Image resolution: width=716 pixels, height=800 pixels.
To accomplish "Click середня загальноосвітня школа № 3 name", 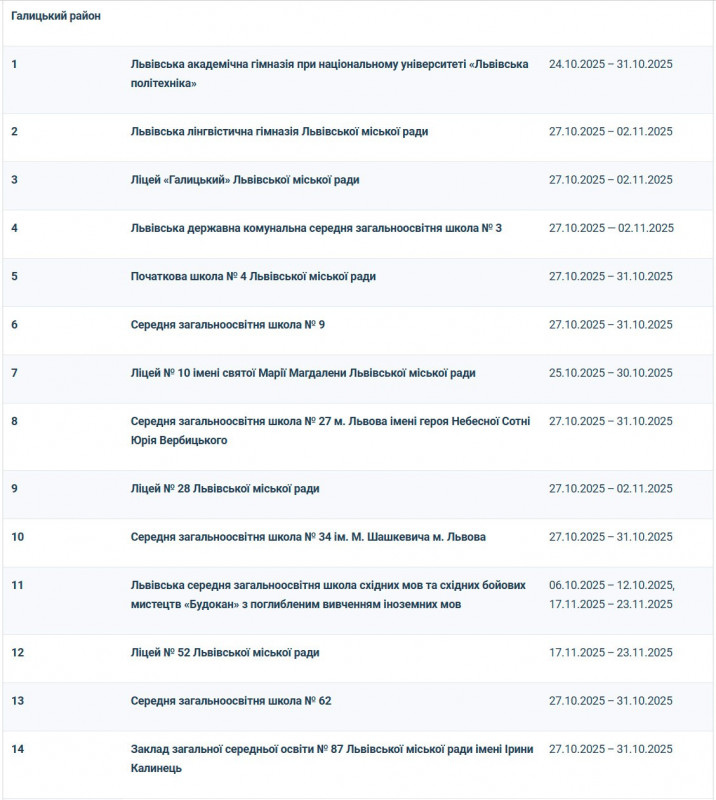I will point(316,228).
